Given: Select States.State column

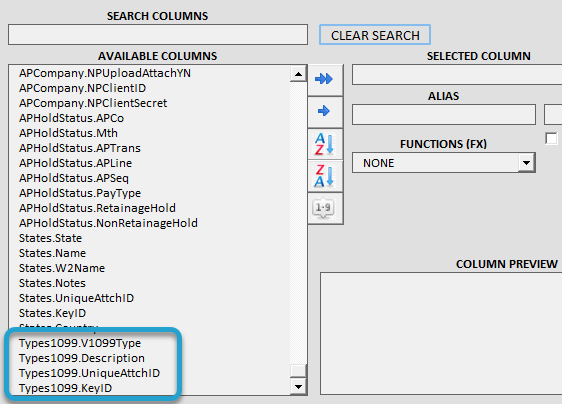Looking at the screenshot, I should point(51,238).
